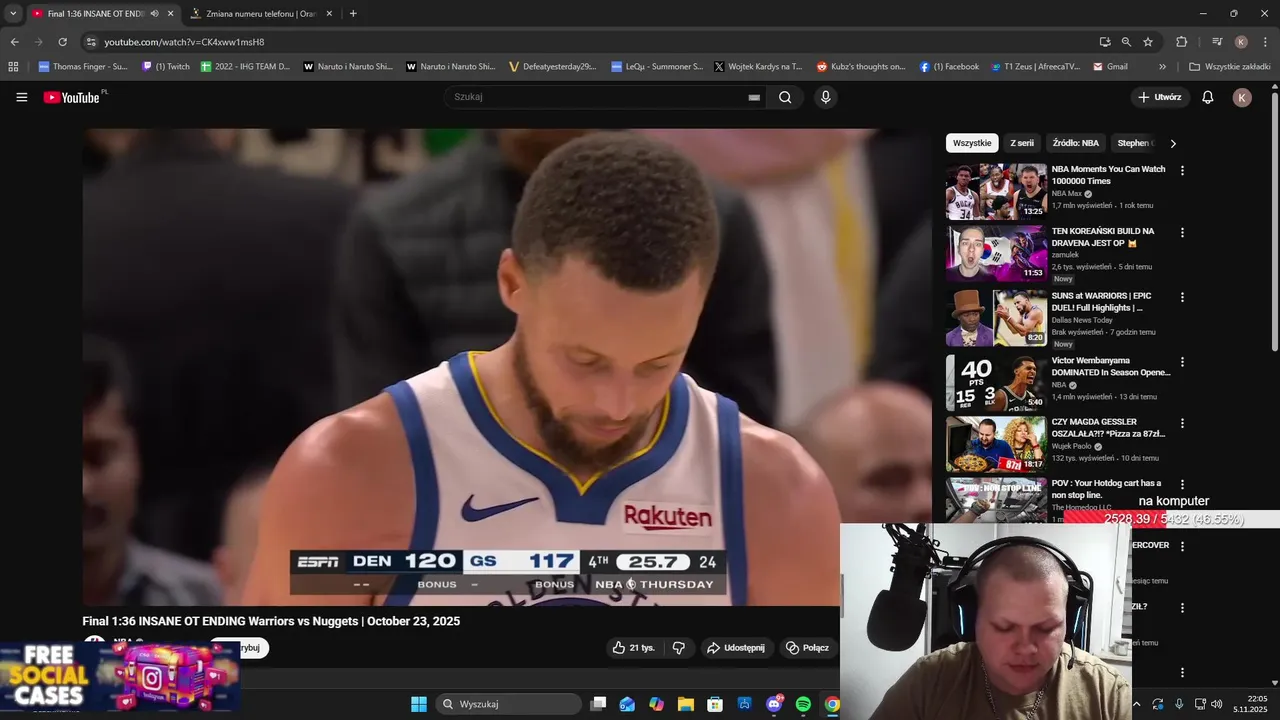Open the (1) Facebook bookmark
The width and height of the screenshot is (1280, 720).
948,67
